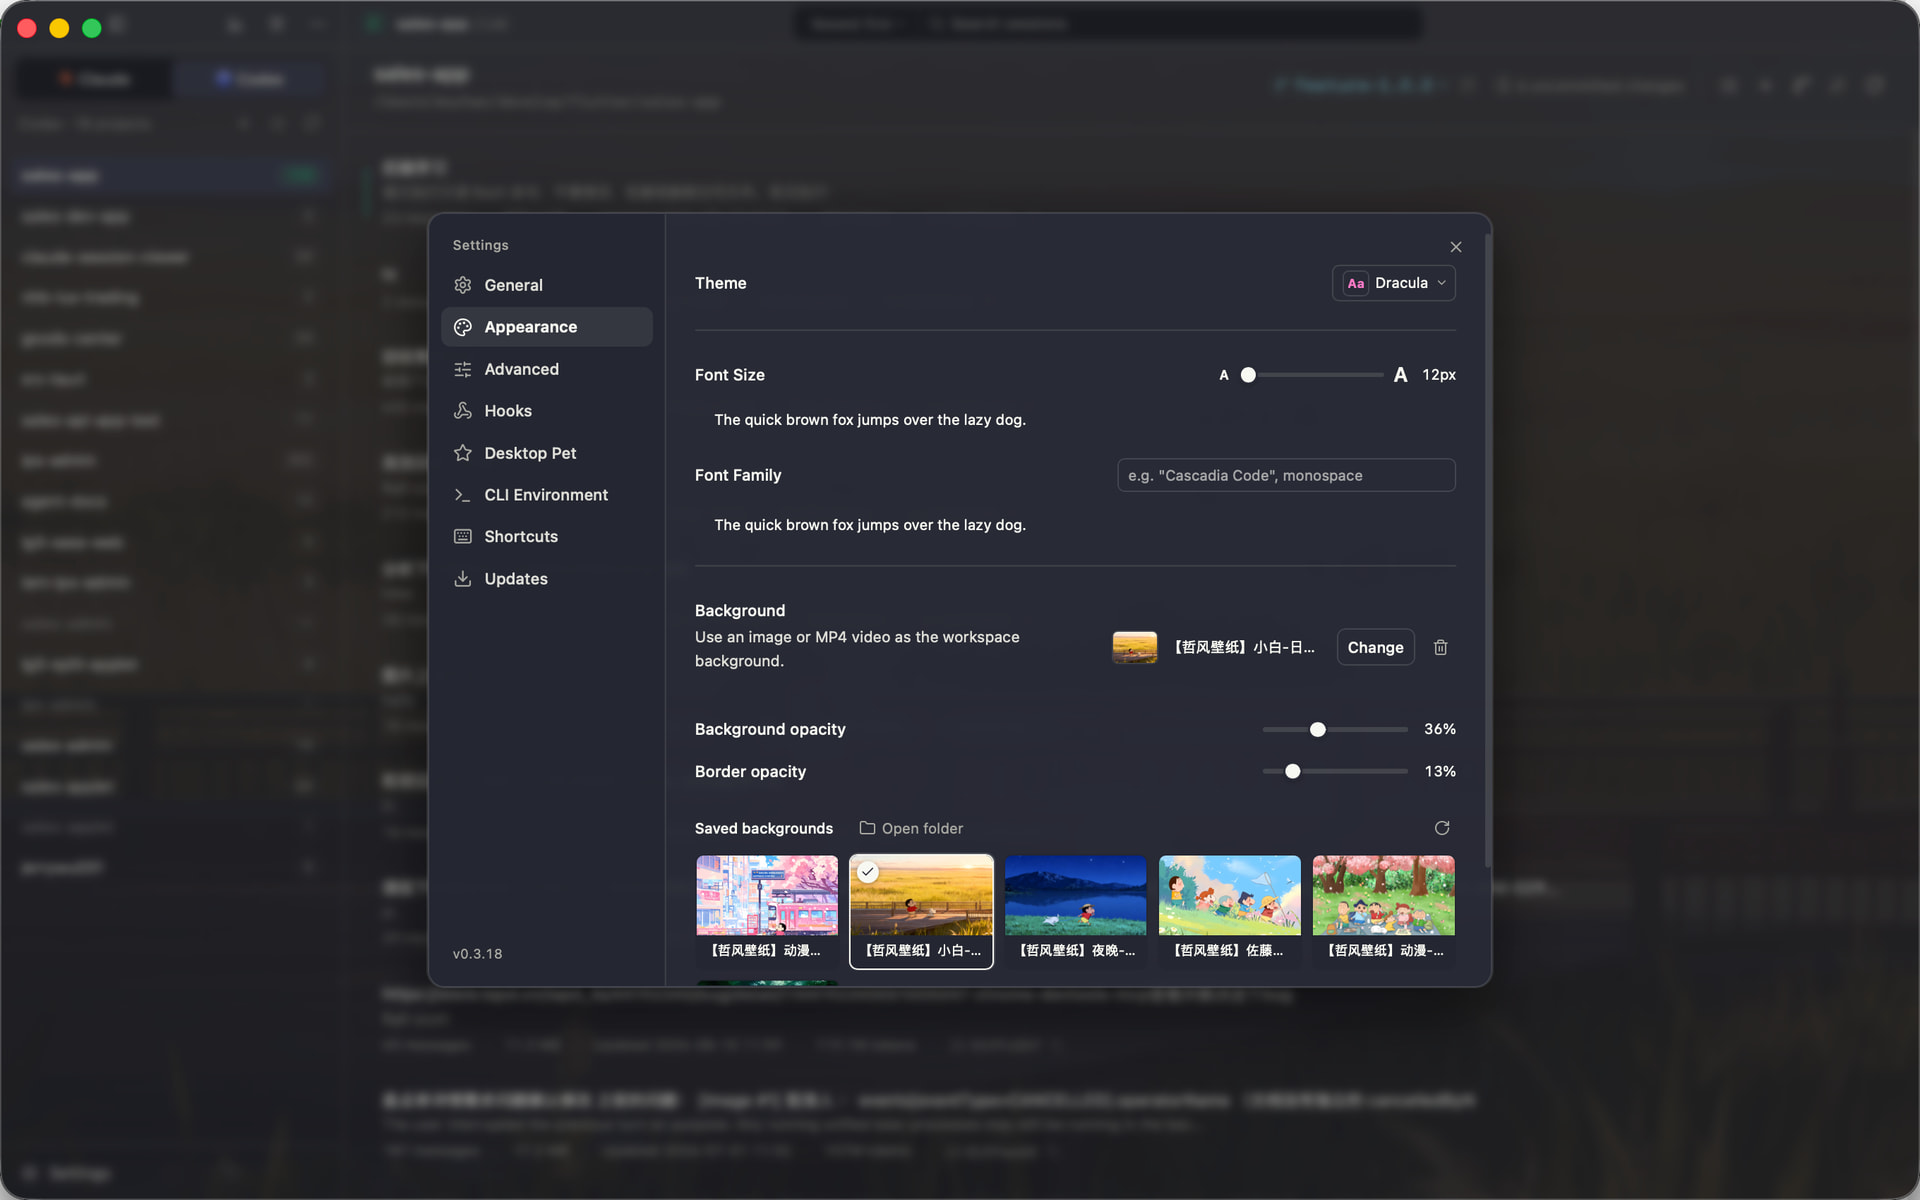The height and width of the screenshot is (1200, 1920).
Task: Select the pink anime city street background
Action: (767, 910)
